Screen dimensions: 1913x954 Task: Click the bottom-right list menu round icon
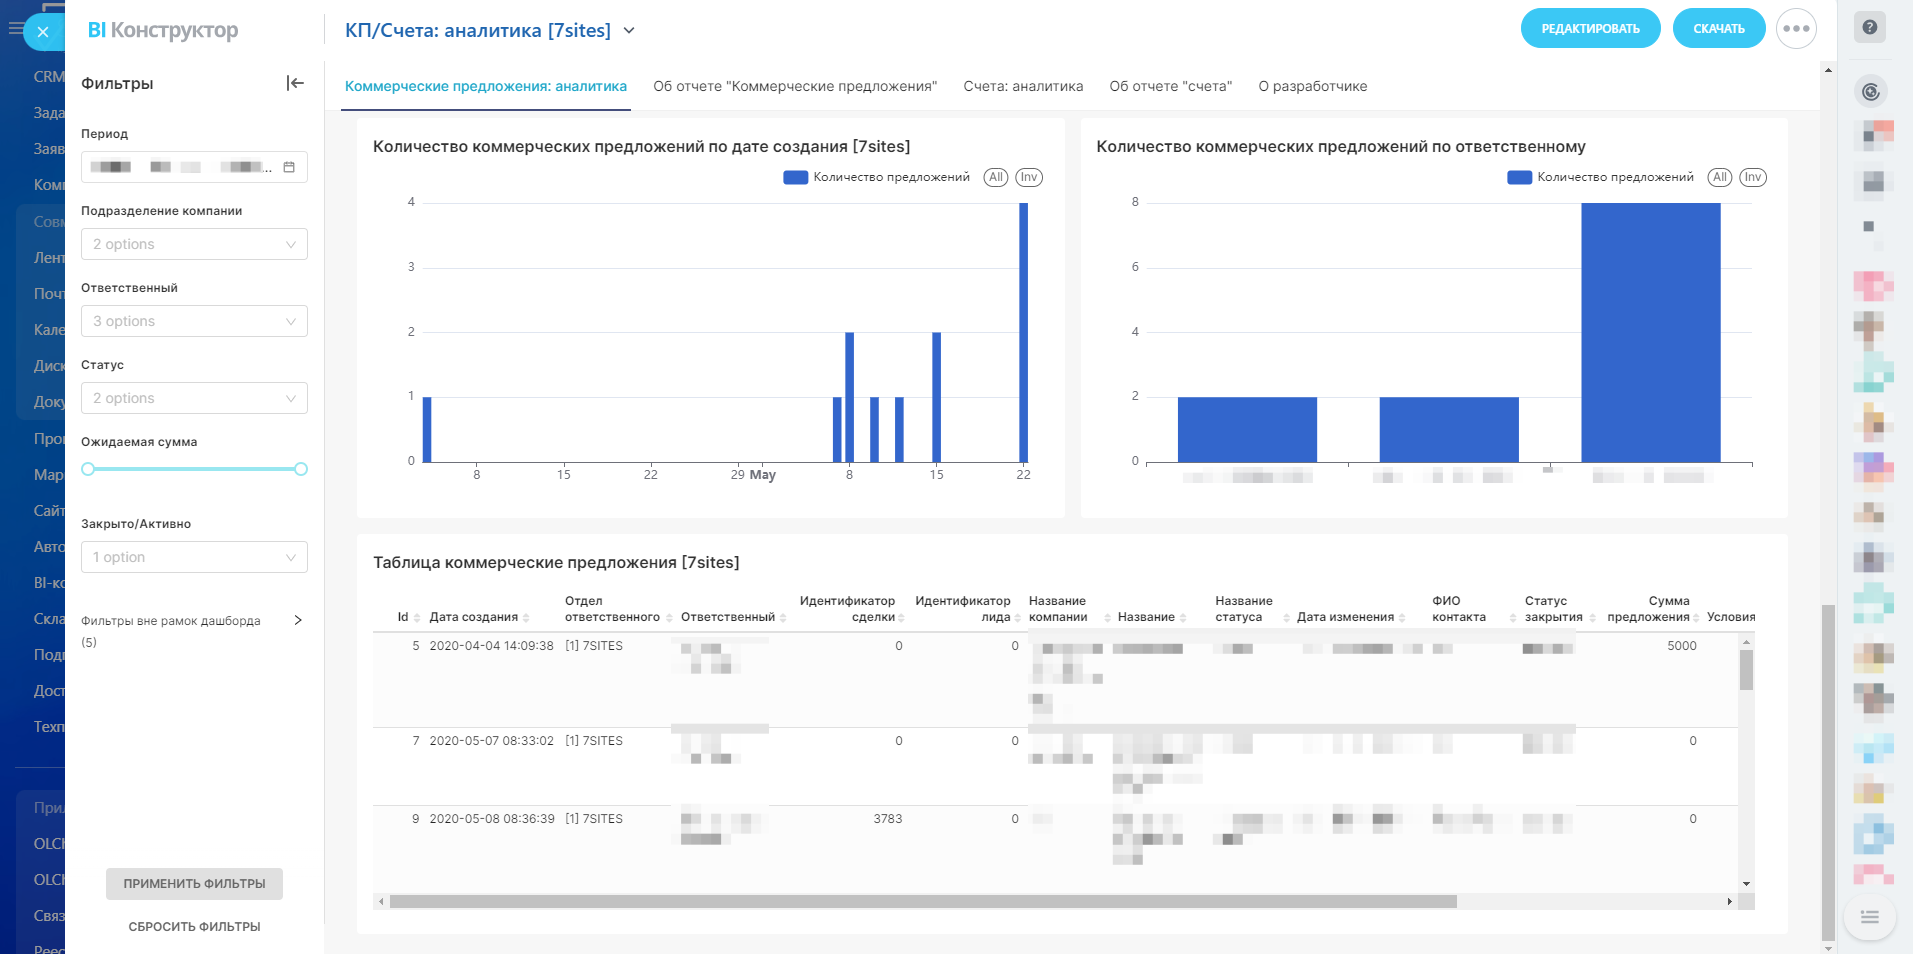click(x=1869, y=917)
